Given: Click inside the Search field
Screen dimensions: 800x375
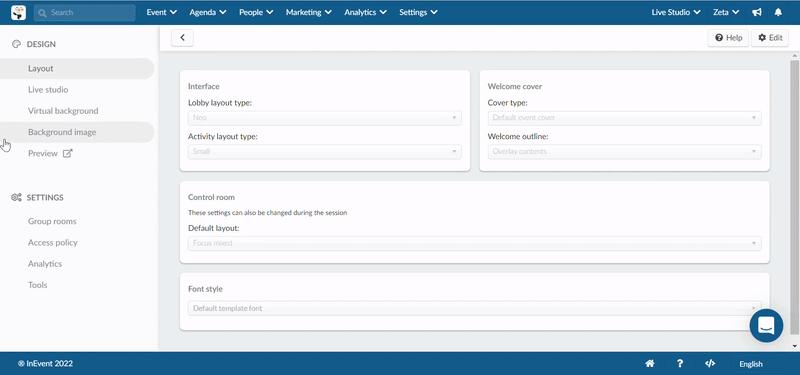Looking at the screenshot, I should pos(85,12).
